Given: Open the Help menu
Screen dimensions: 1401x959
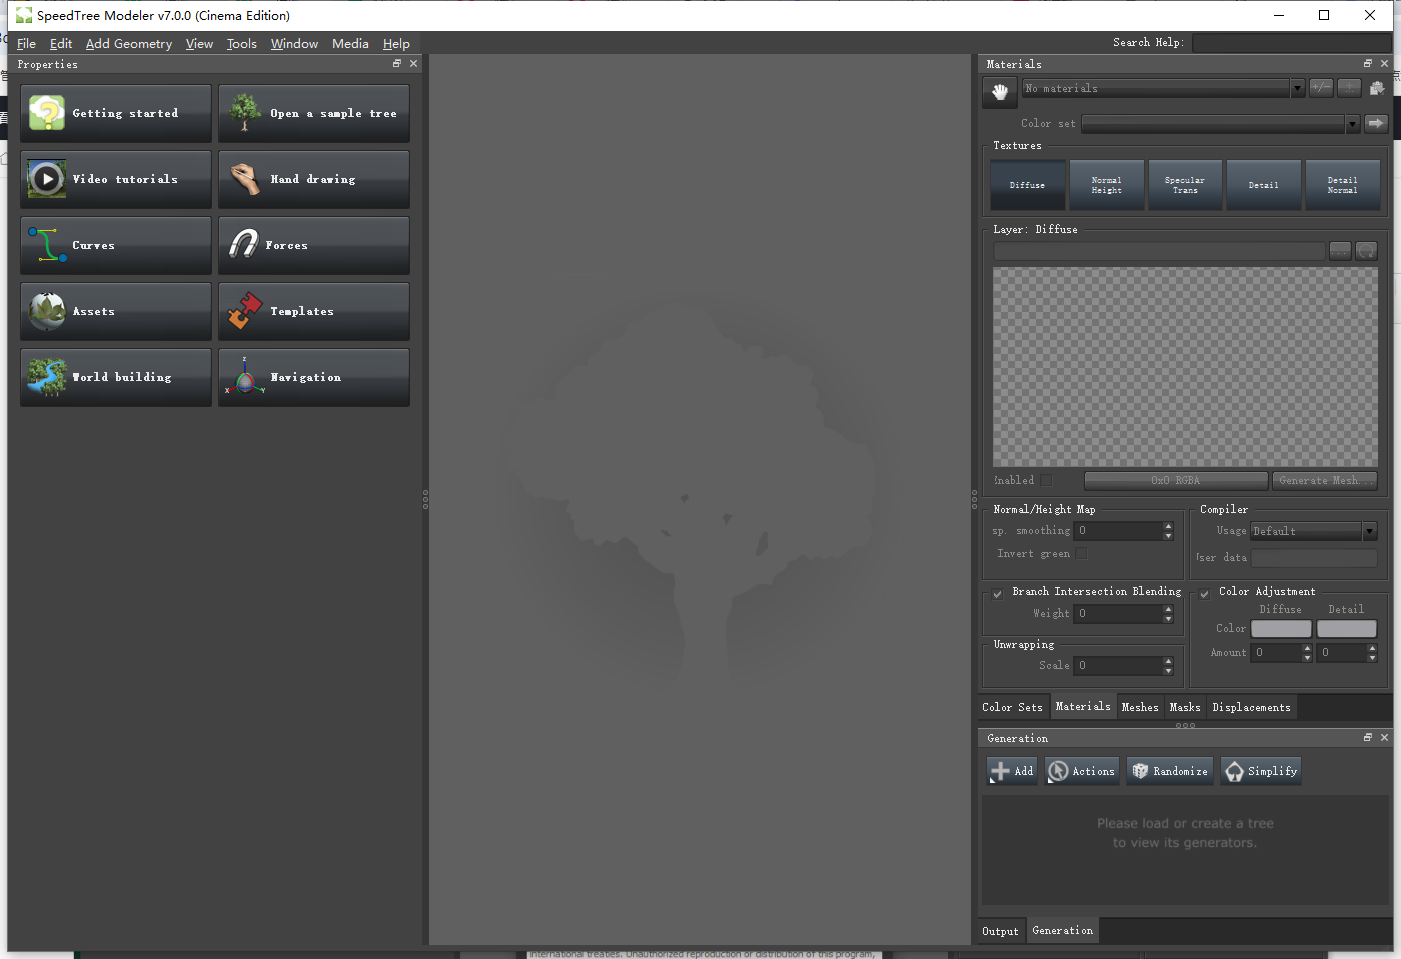Looking at the screenshot, I should tap(396, 44).
